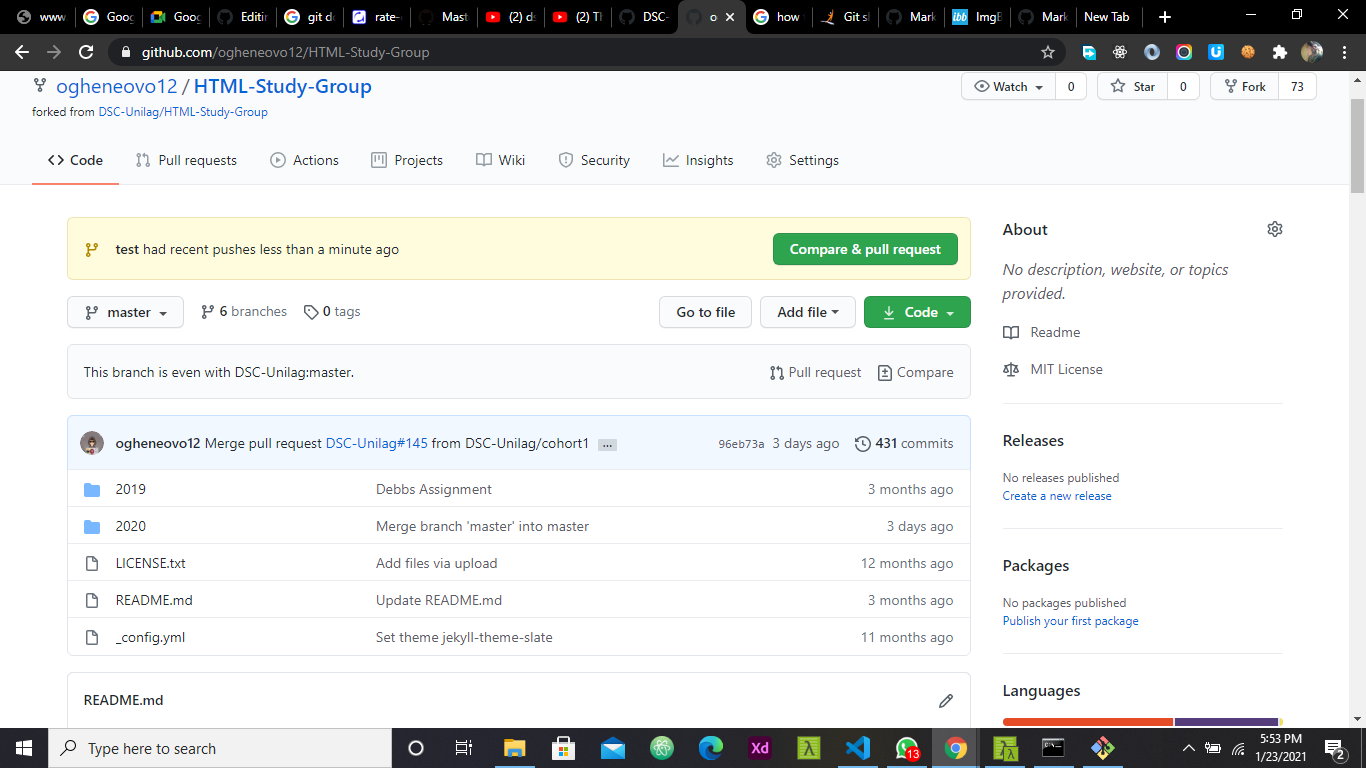The image size is (1366, 768).
Task: Open WhatsApp from the taskbar
Action: pos(907,748)
